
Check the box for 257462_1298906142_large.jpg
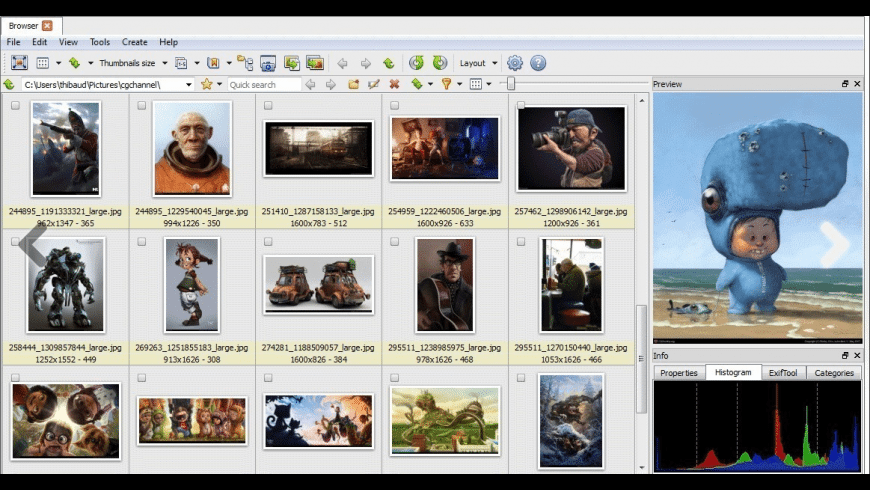coord(521,105)
